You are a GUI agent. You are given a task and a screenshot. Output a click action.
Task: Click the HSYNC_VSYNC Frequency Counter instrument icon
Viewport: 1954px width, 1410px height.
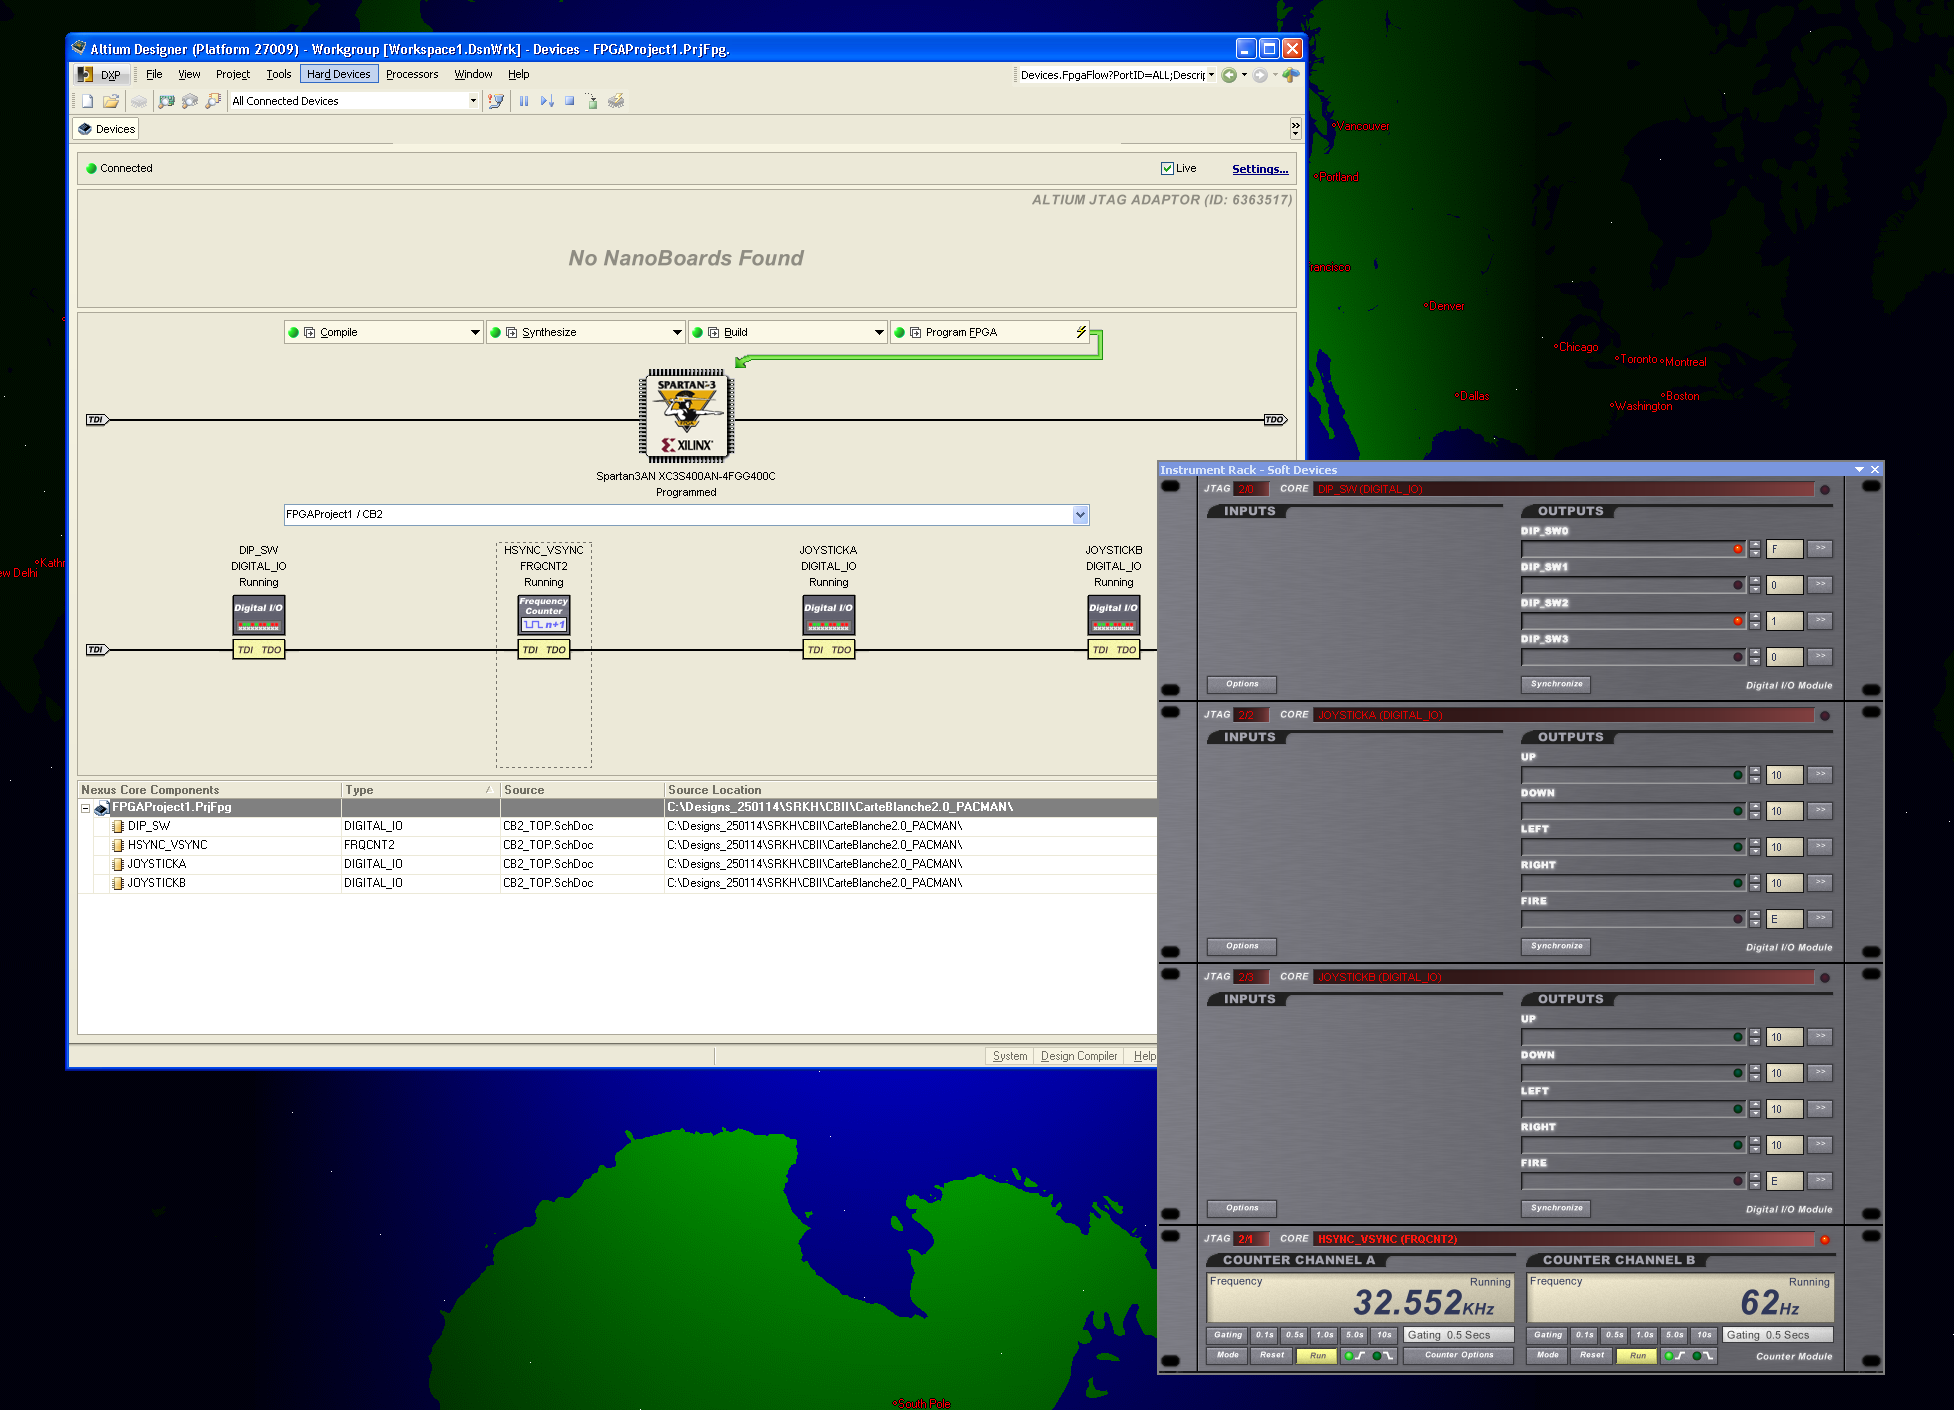coord(544,616)
